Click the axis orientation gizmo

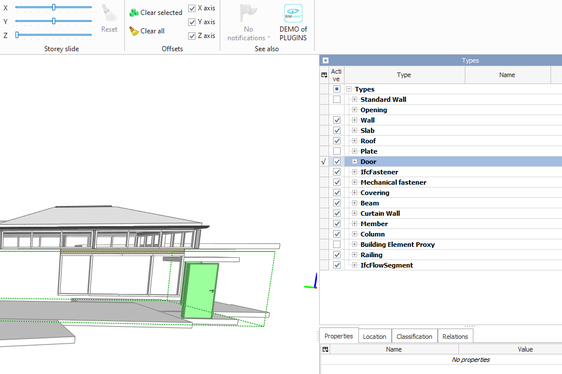311,282
